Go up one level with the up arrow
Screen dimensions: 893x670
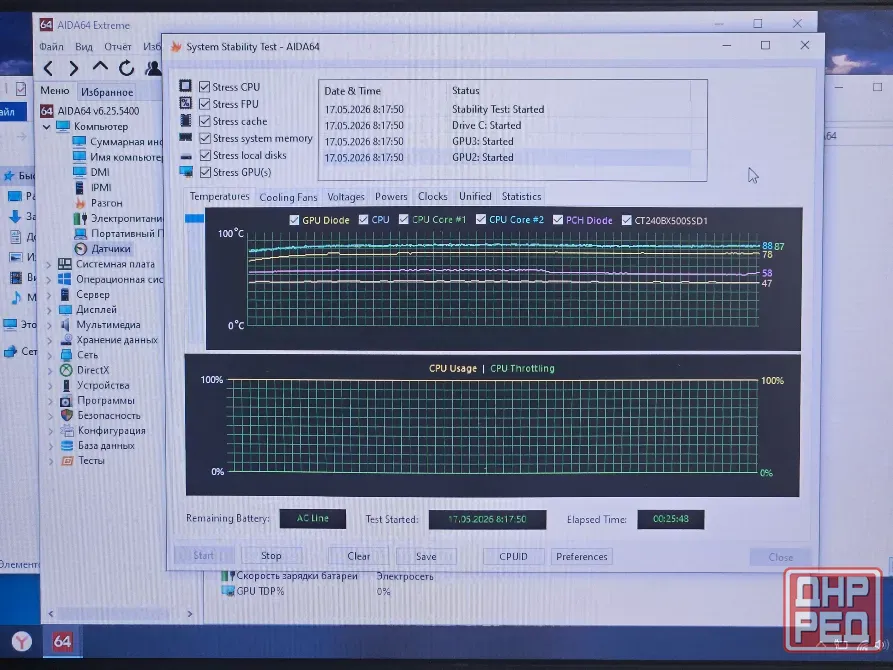coord(100,67)
